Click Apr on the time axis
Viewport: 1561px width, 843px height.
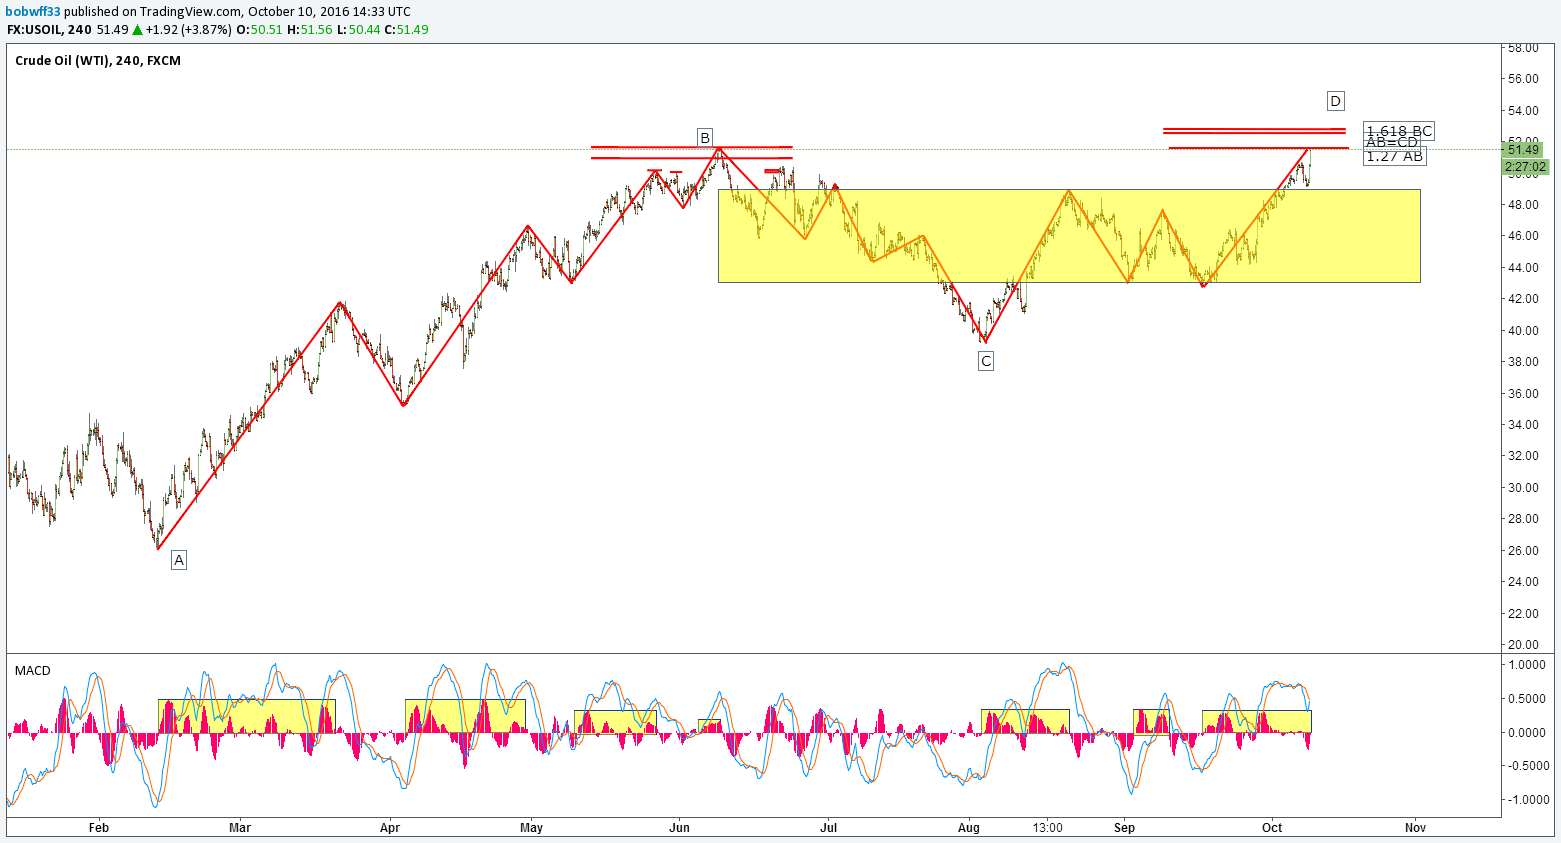coord(390,828)
